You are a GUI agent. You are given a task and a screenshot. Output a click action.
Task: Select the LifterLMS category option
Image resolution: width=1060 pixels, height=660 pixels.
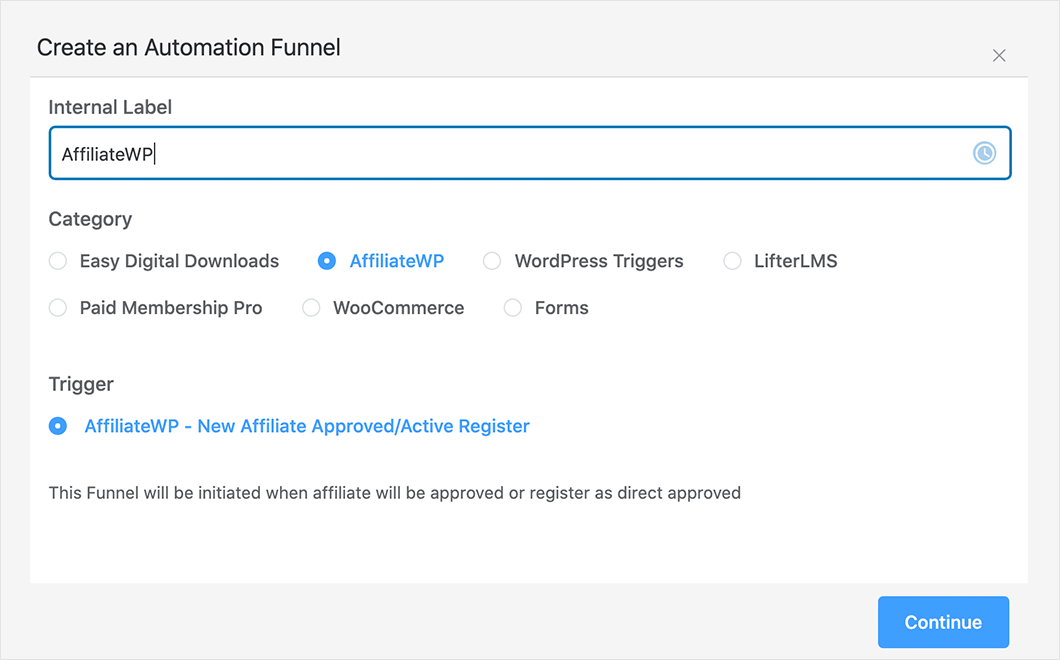[731, 260]
